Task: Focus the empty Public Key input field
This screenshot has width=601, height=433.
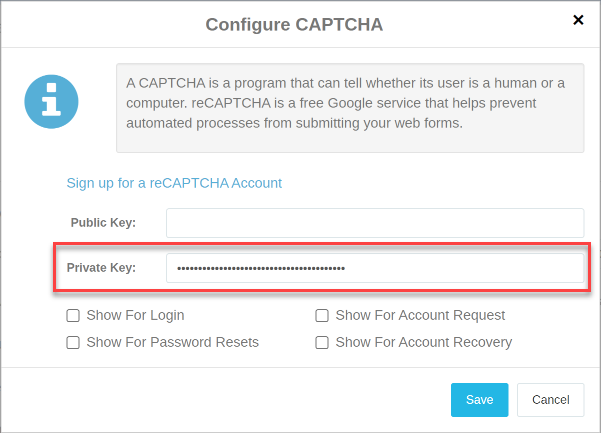Action: point(375,223)
